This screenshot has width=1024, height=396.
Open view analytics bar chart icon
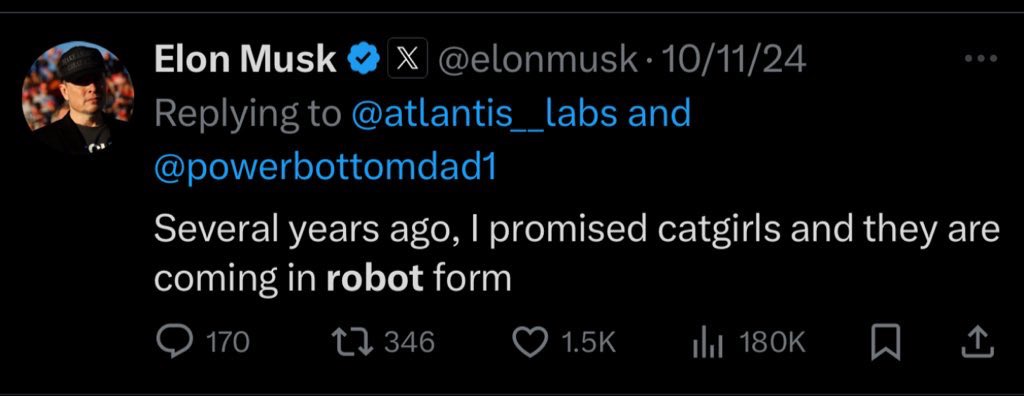[x=707, y=342]
